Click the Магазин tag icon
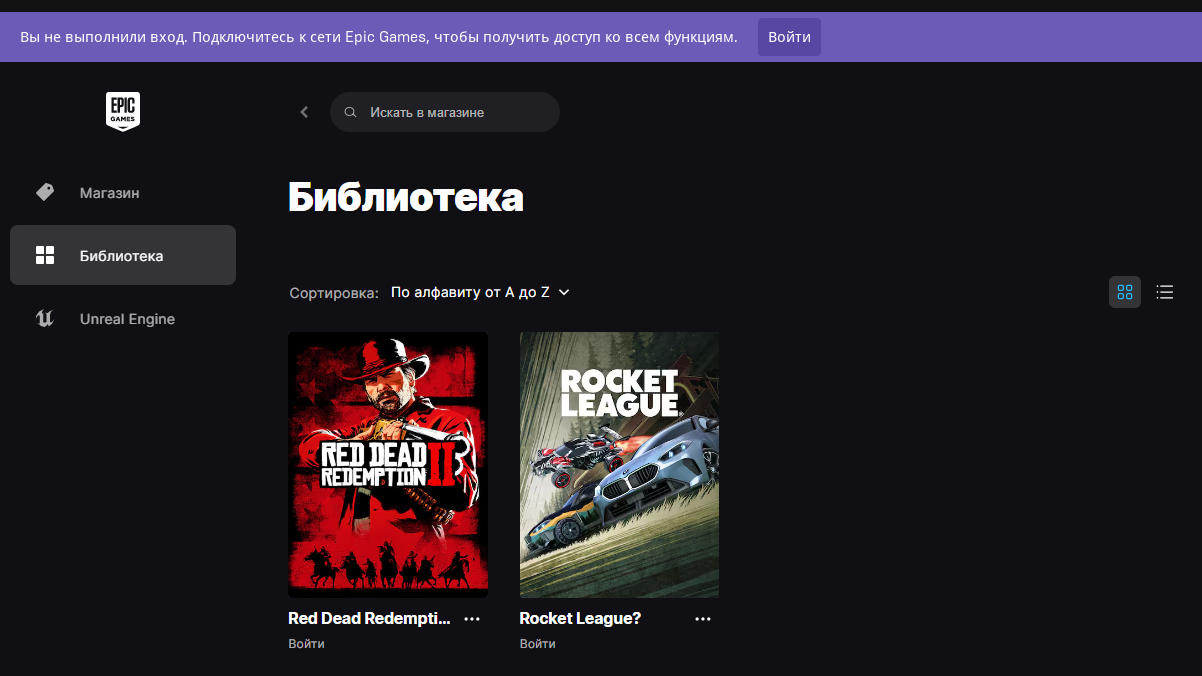The width and height of the screenshot is (1202, 676). 45,192
